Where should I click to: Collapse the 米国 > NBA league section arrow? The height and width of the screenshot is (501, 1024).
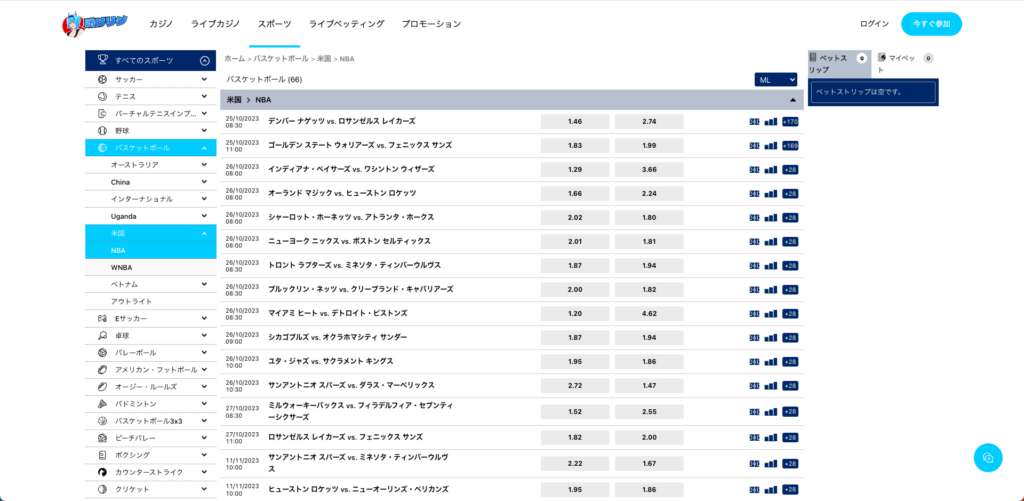click(793, 100)
